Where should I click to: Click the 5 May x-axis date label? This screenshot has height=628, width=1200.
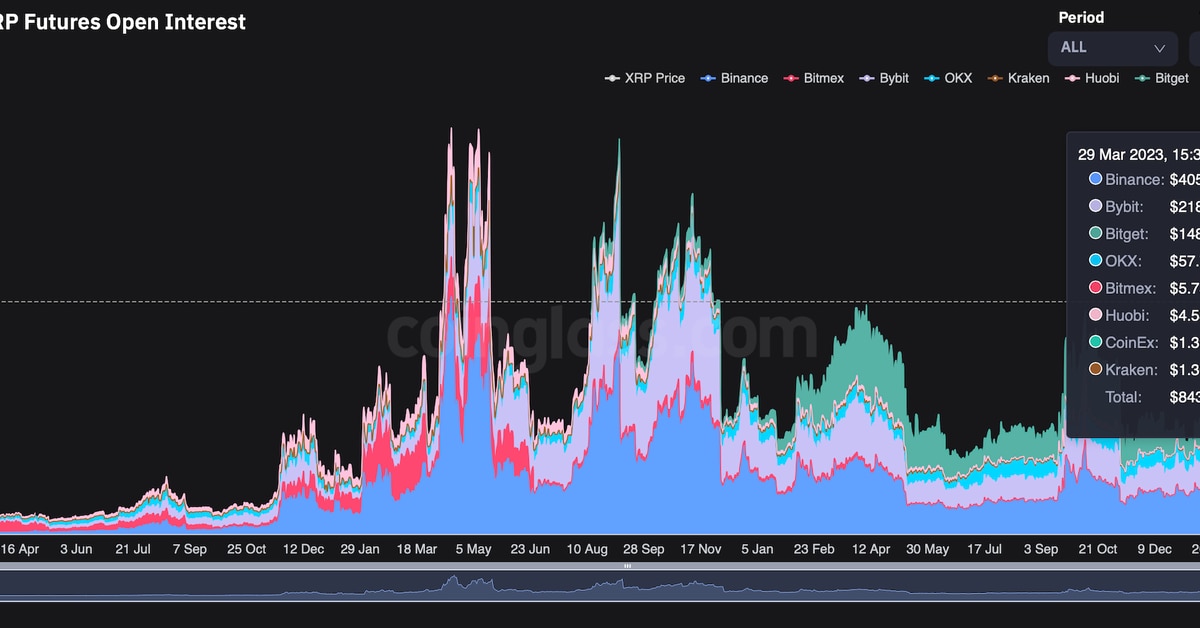tap(473, 549)
